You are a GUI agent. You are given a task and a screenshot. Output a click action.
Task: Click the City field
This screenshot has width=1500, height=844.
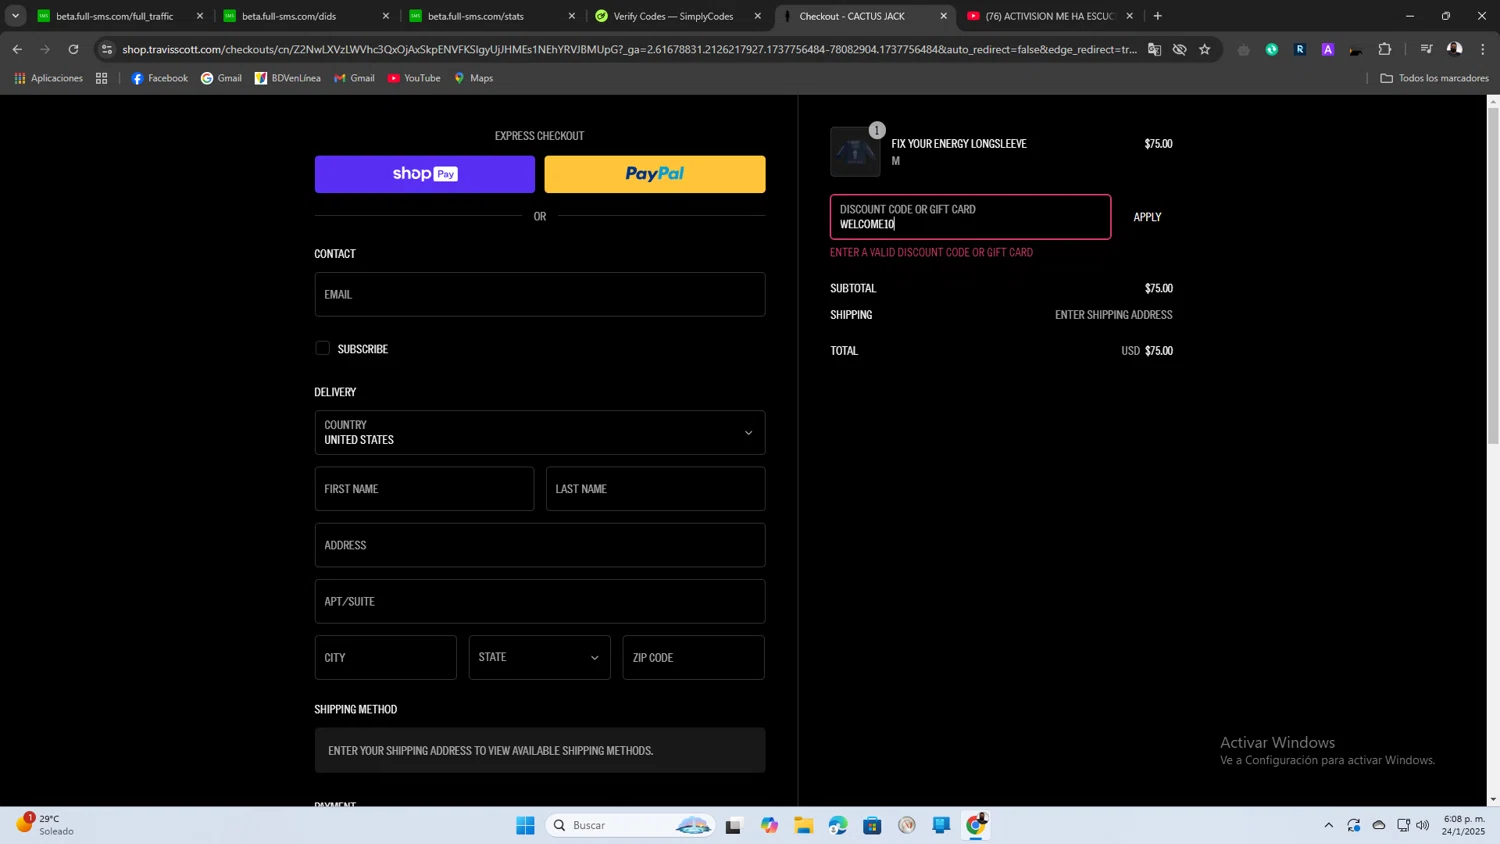[x=386, y=658]
